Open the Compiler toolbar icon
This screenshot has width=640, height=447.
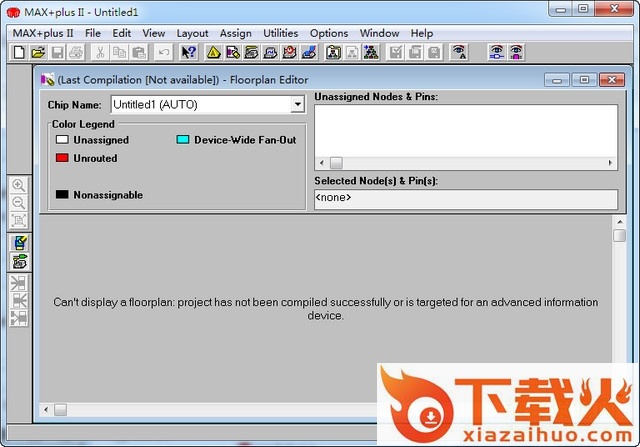251,52
